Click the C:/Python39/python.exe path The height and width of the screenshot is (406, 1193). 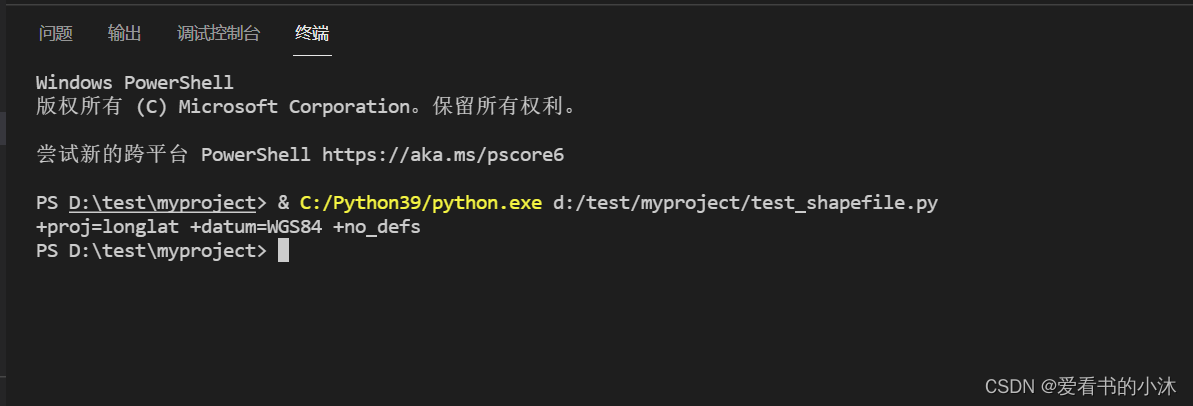(x=421, y=203)
